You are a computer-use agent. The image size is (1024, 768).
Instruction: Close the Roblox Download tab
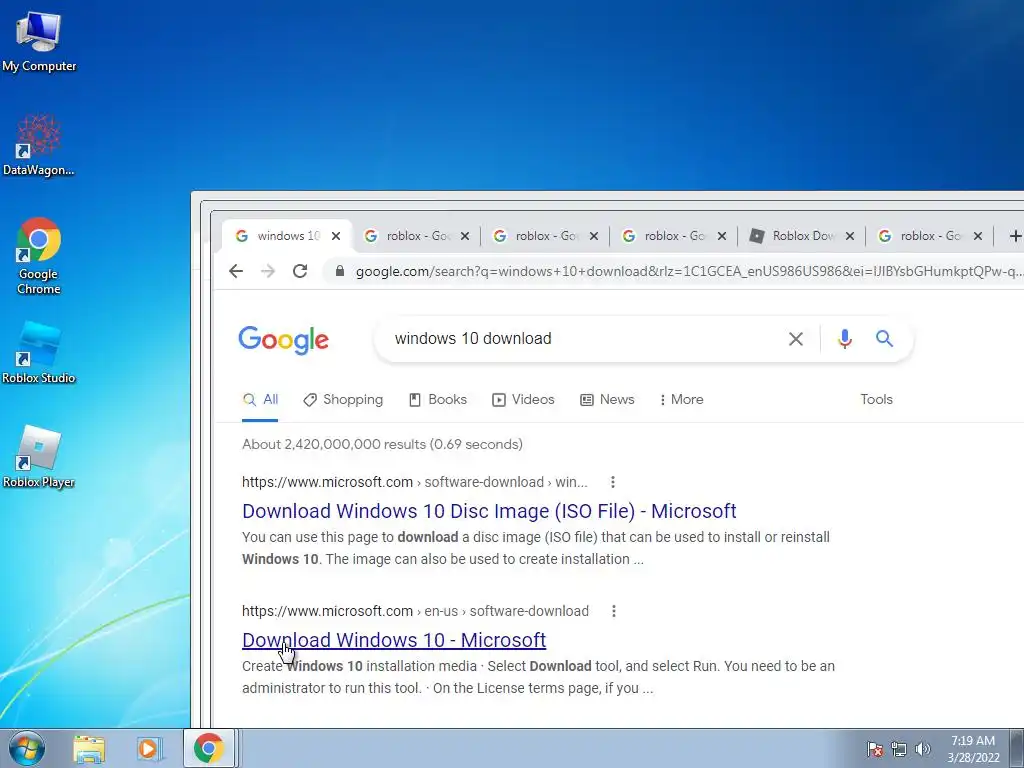850,236
